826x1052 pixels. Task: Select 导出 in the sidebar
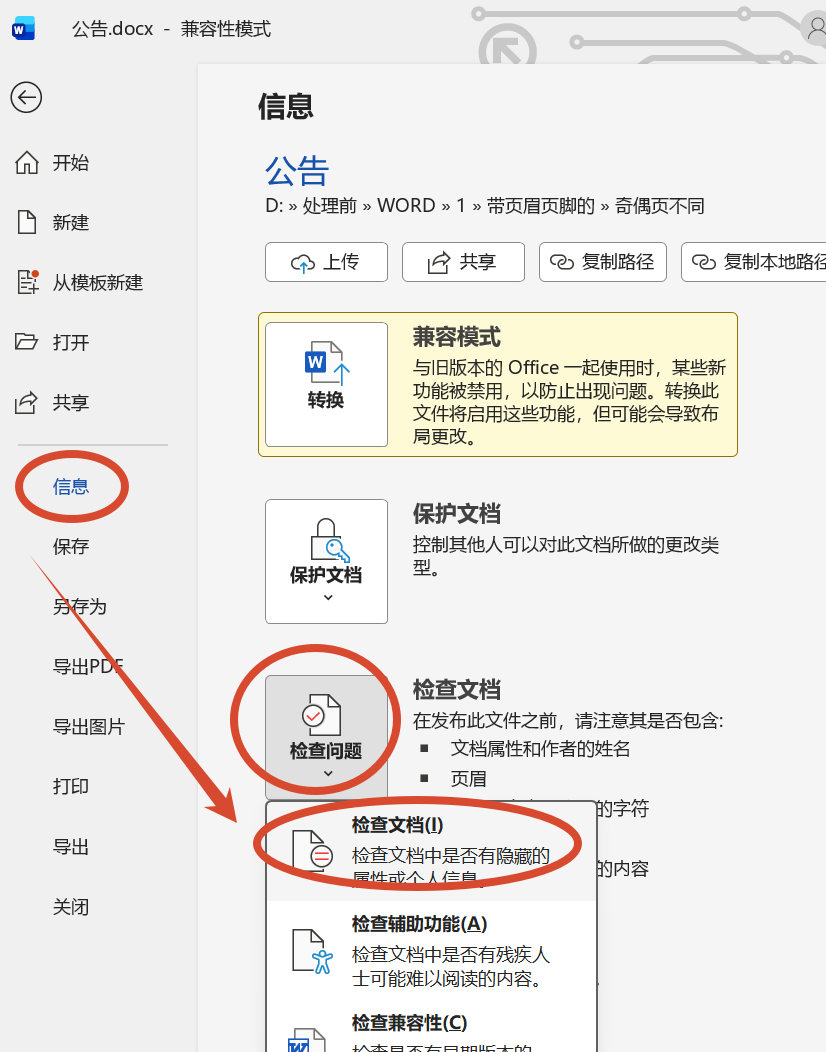(70, 846)
